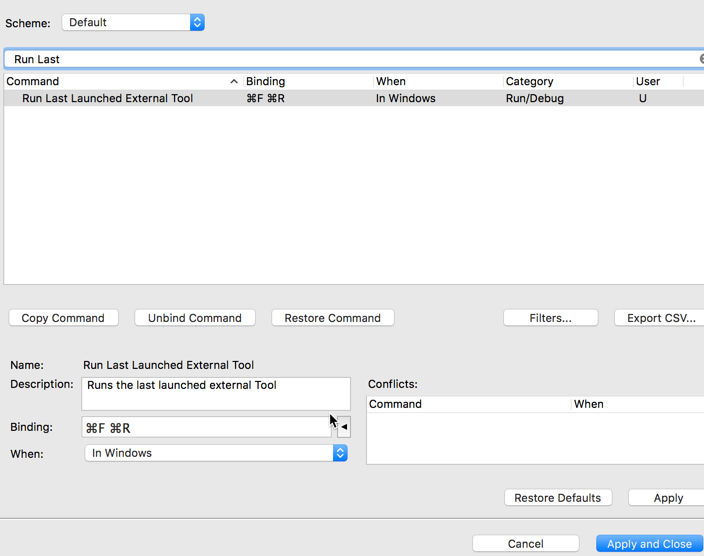Click the Command header in Conflicts table

466,404
